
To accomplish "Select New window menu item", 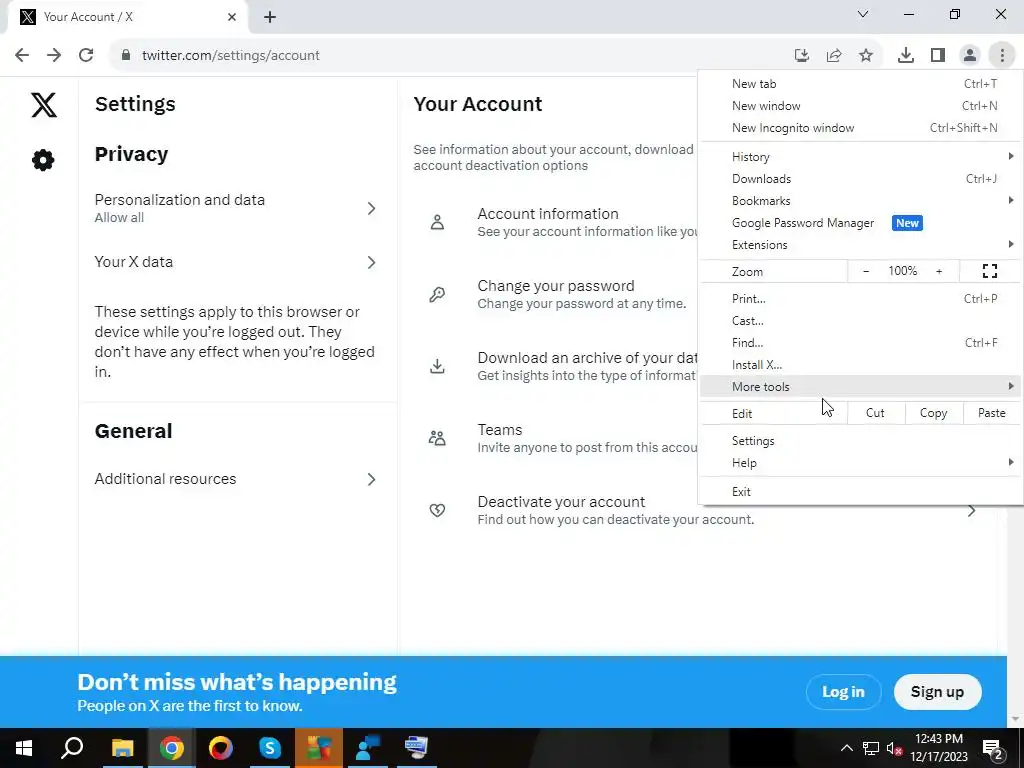I will point(859,106).
